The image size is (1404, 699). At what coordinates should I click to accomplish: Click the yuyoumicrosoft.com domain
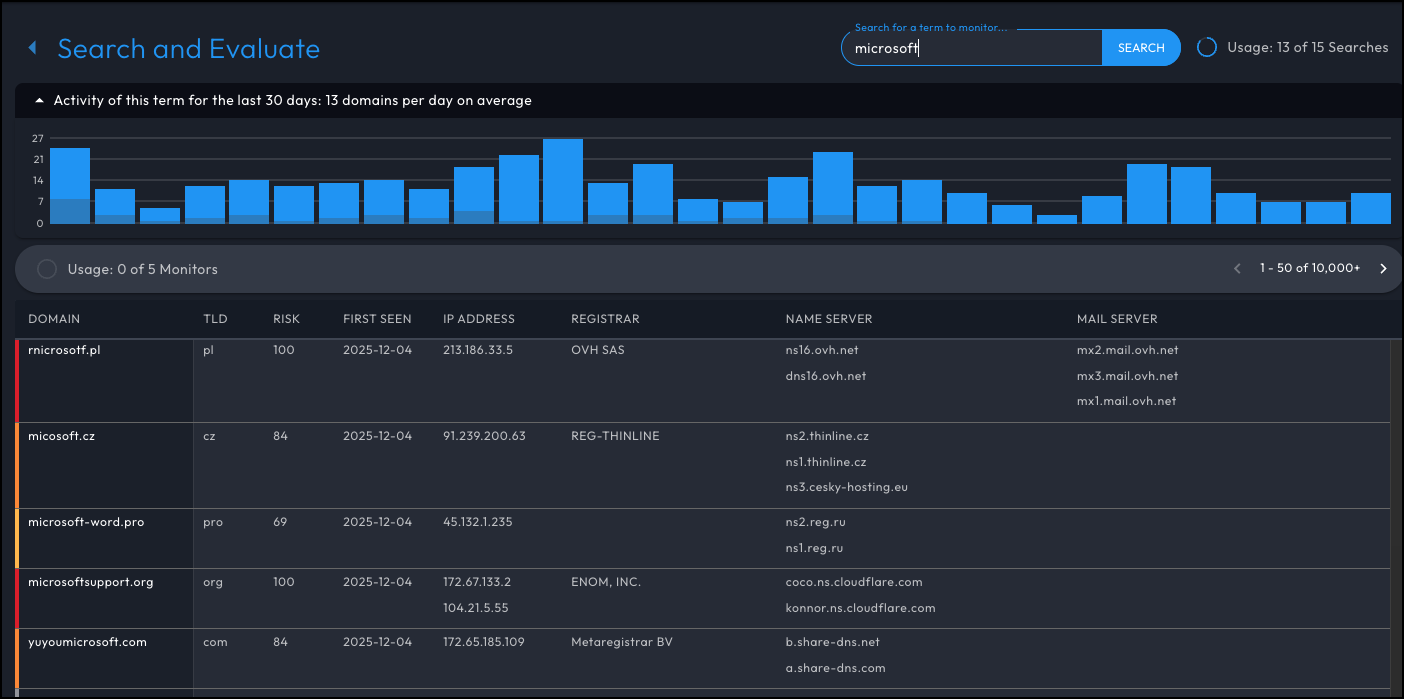click(87, 642)
